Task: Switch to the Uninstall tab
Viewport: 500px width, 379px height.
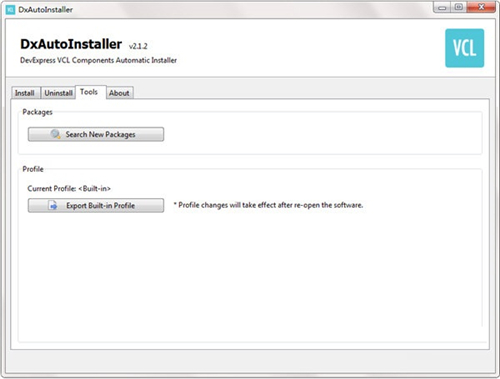Action: point(58,93)
